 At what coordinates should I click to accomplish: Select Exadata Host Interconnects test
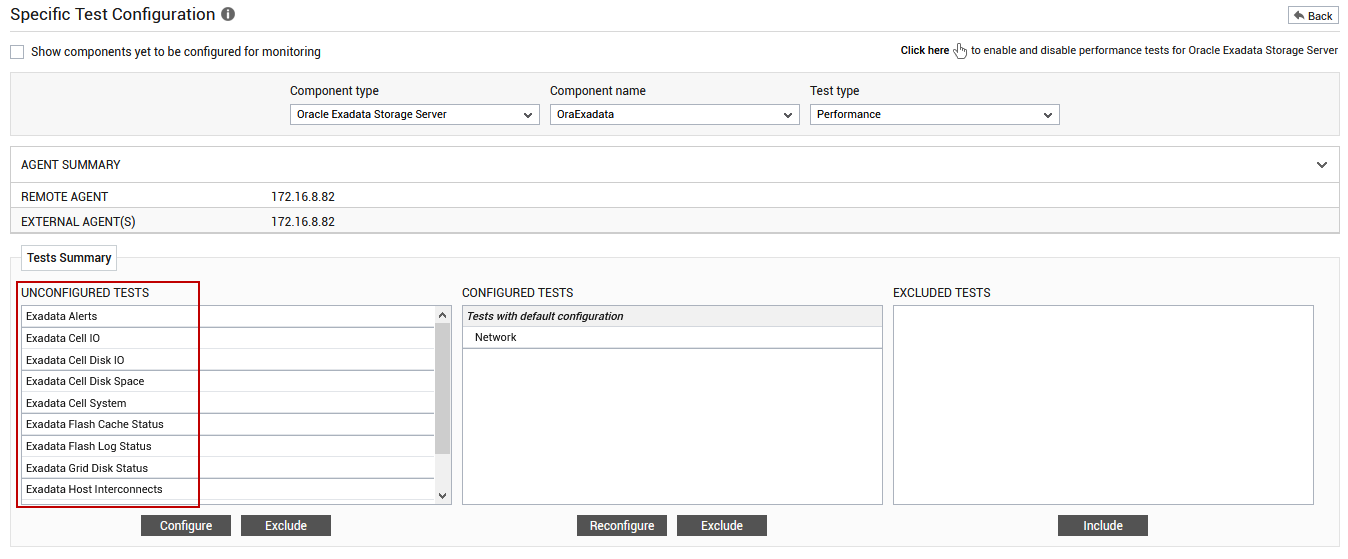coord(228,489)
